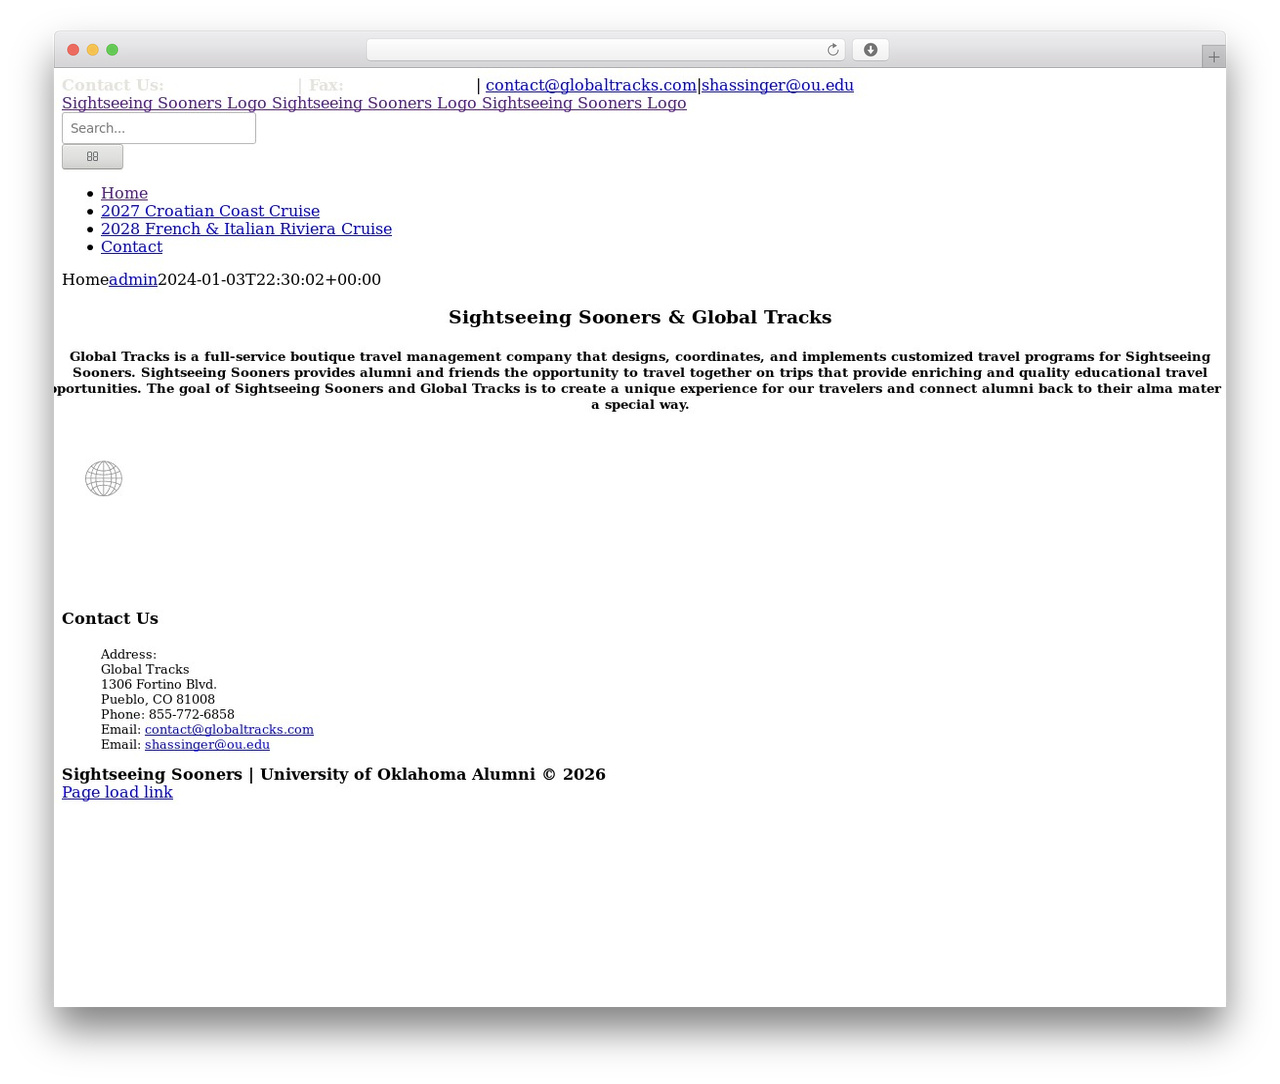The width and height of the screenshot is (1280, 1084).
Task: Focus the Search... input field
Action: point(159,128)
